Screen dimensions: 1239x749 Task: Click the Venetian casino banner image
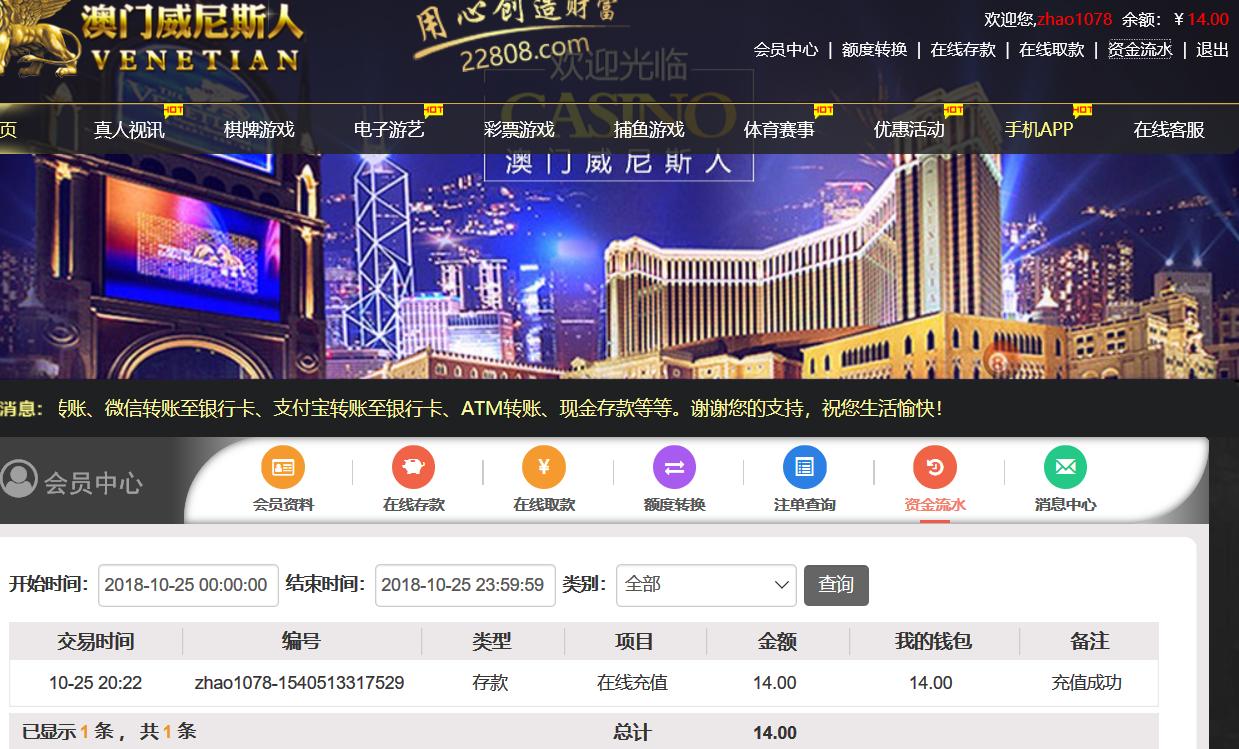(x=619, y=266)
